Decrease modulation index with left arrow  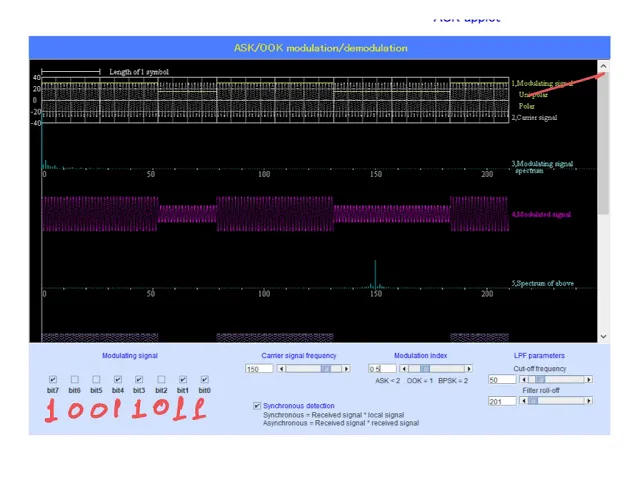point(404,369)
